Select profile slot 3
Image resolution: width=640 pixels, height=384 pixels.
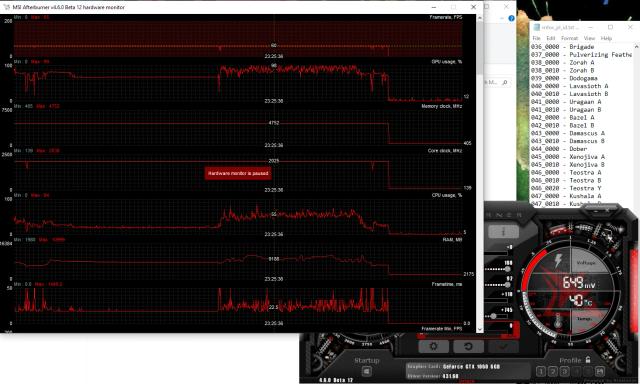564,371
